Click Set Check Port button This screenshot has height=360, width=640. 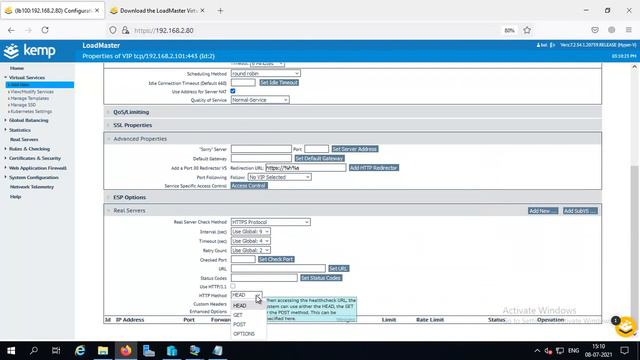(x=276, y=260)
